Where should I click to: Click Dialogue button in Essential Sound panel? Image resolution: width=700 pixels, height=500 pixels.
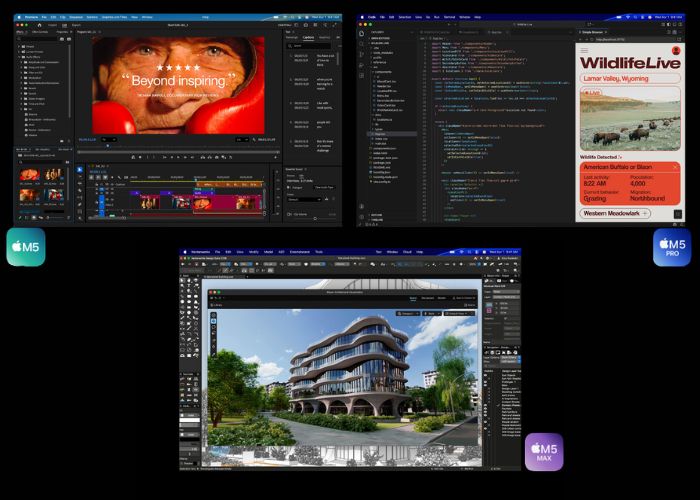[297, 188]
